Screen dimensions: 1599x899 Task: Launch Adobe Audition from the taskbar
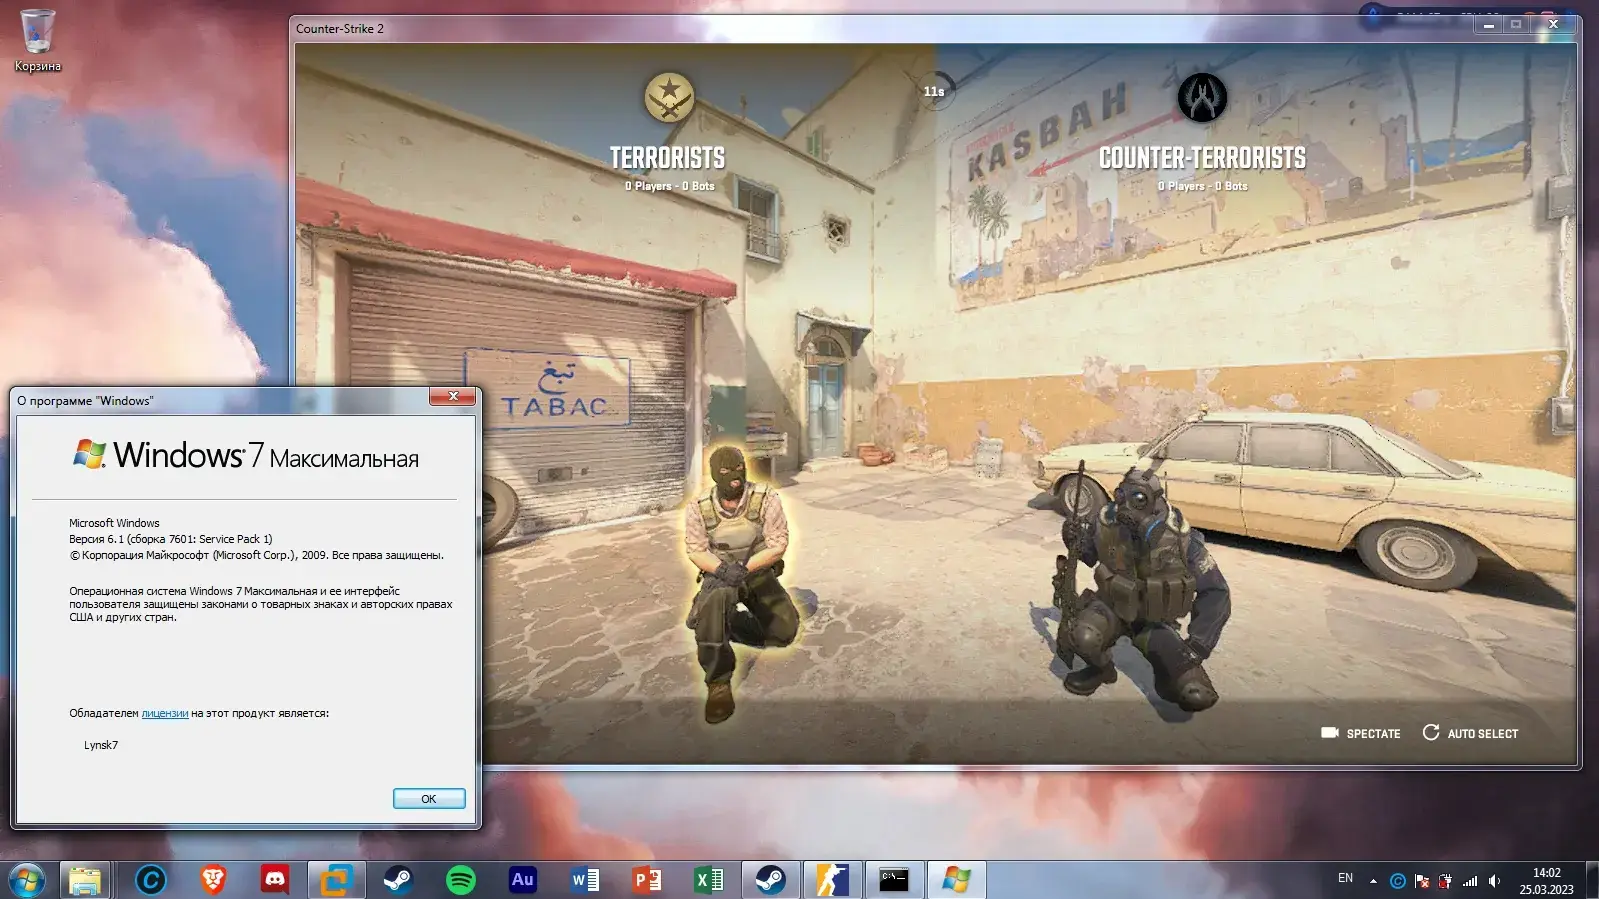point(523,880)
